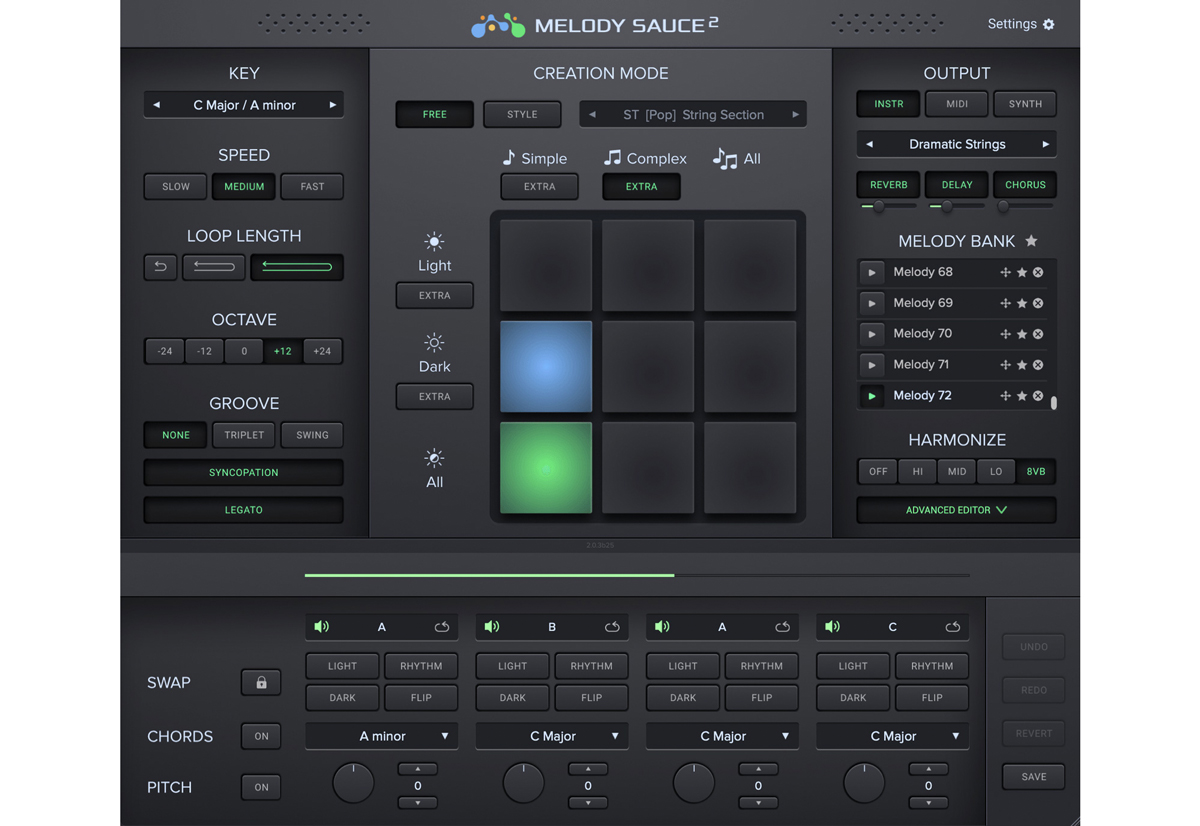This screenshot has width=1200, height=826.
Task: Click next key arrow beside A minor
Action: pyautogui.click(x=333, y=105)
